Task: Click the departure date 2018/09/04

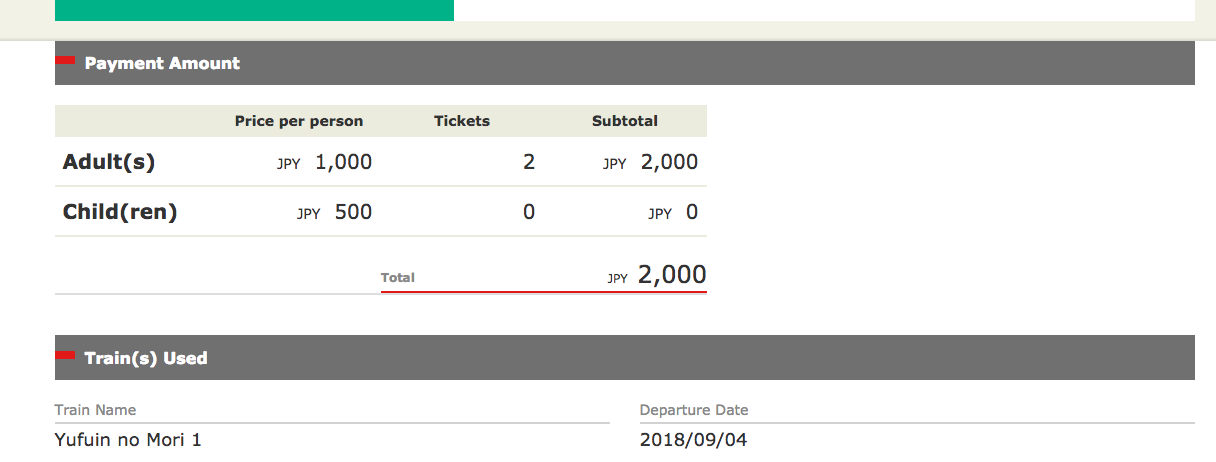Action: 693,440
